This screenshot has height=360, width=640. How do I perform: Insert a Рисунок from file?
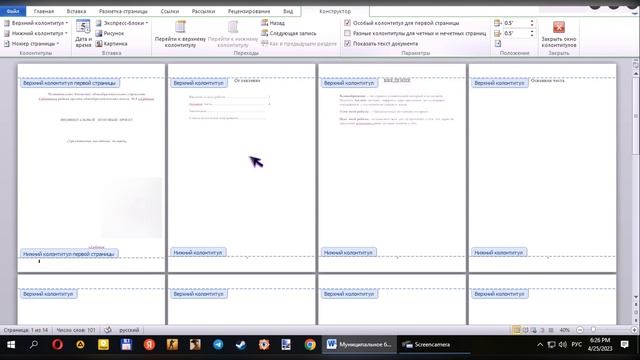coord(109,33)
